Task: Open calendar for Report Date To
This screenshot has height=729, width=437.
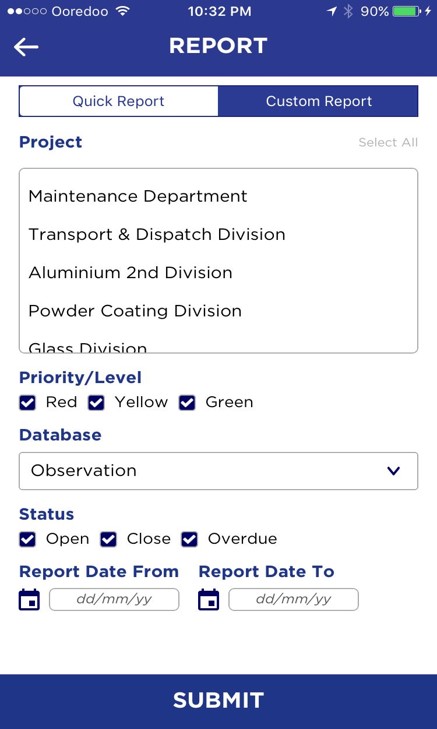Action: click(209, 599)
